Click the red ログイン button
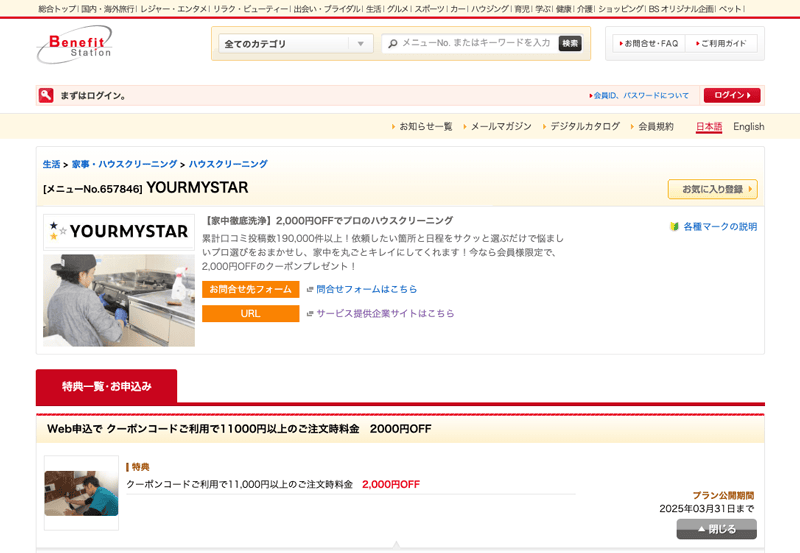The width and height of the screenshot is (800, 553). coord(732,95)
